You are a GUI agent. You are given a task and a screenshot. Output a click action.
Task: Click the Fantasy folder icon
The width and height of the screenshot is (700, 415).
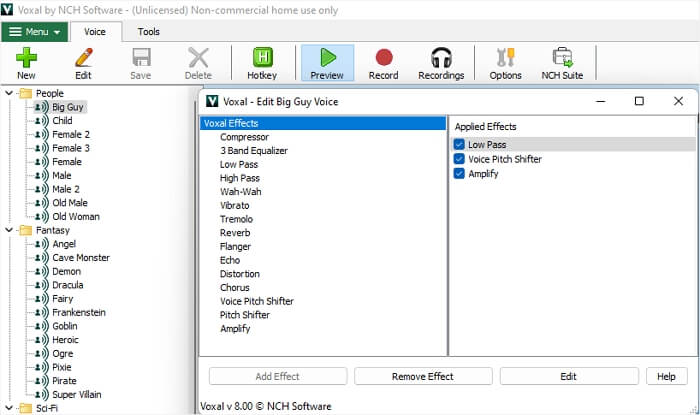pos(26,230)
